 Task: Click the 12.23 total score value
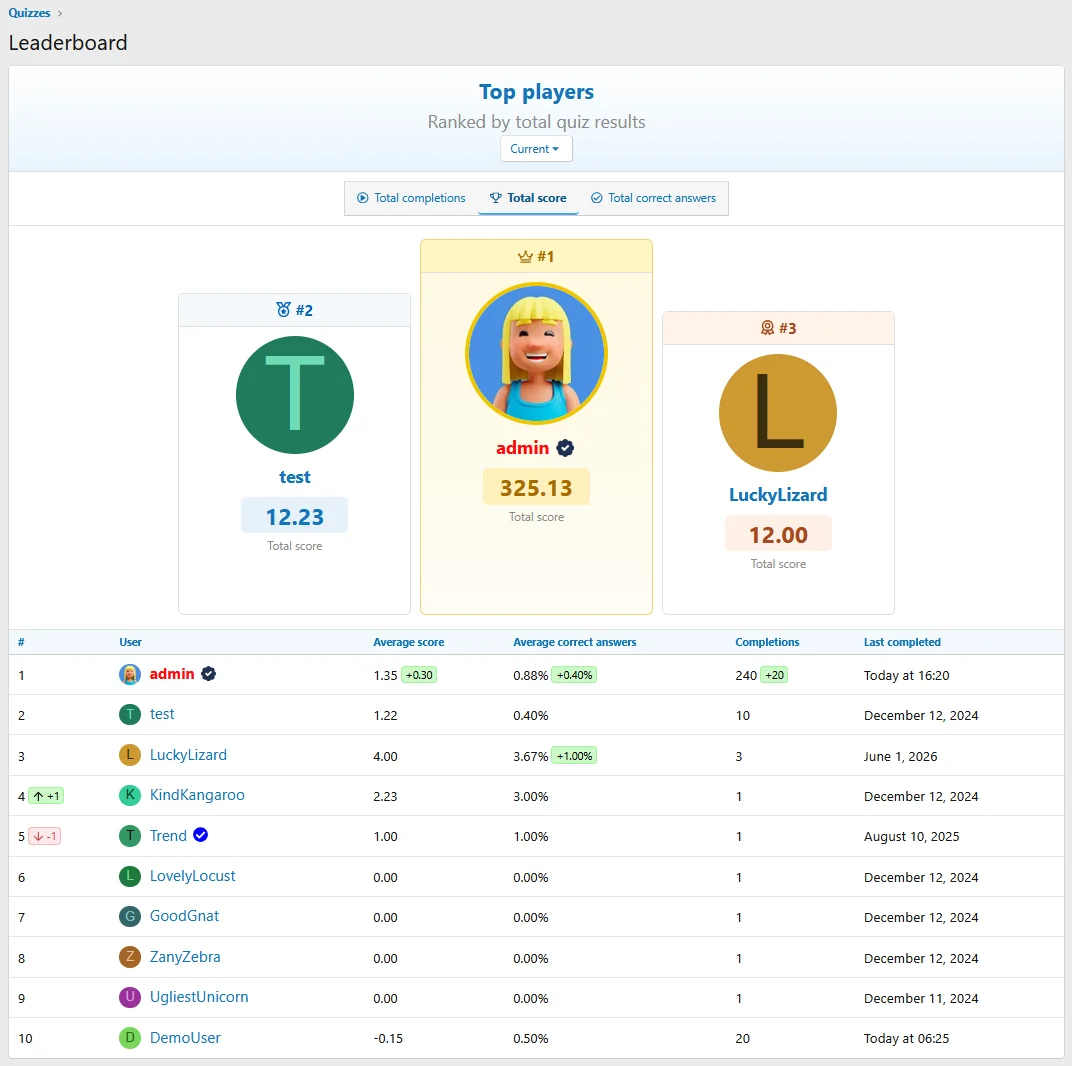click(295, 516)
